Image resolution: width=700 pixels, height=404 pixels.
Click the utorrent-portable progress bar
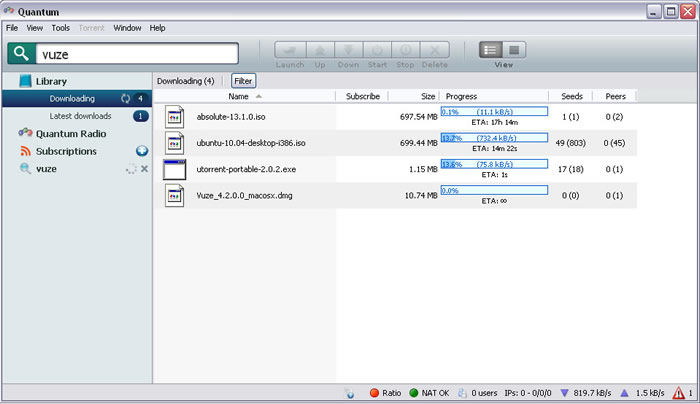[494, 164]
